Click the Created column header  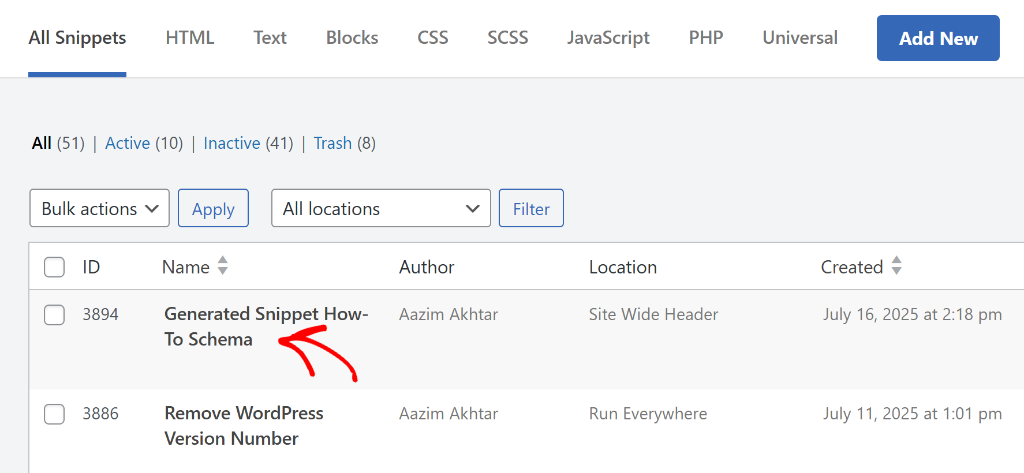852,267
